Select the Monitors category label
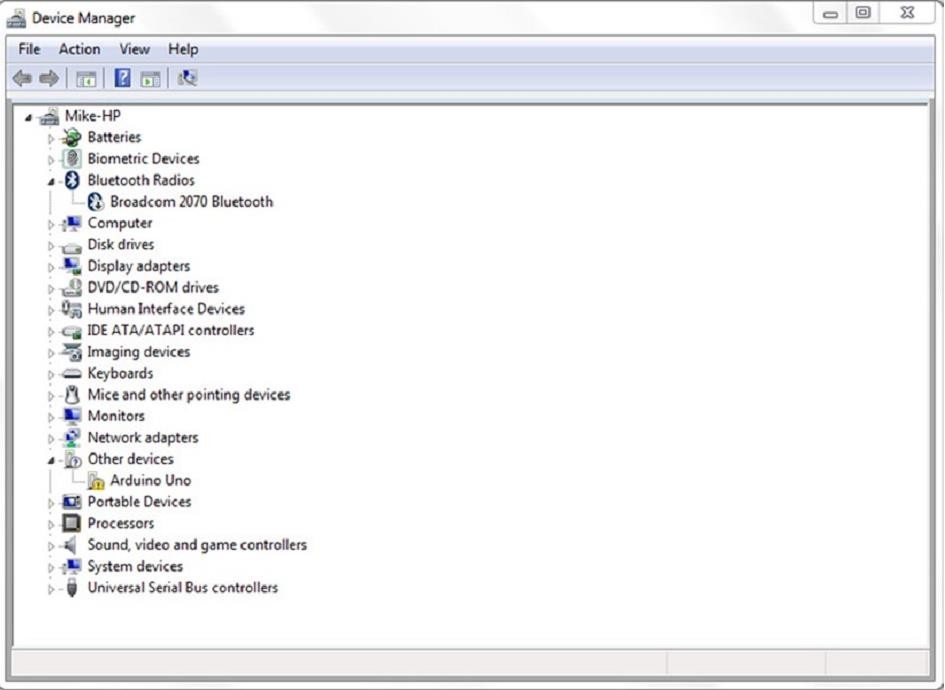This screenshot has height=690, width=945. (x=116, y=416)
